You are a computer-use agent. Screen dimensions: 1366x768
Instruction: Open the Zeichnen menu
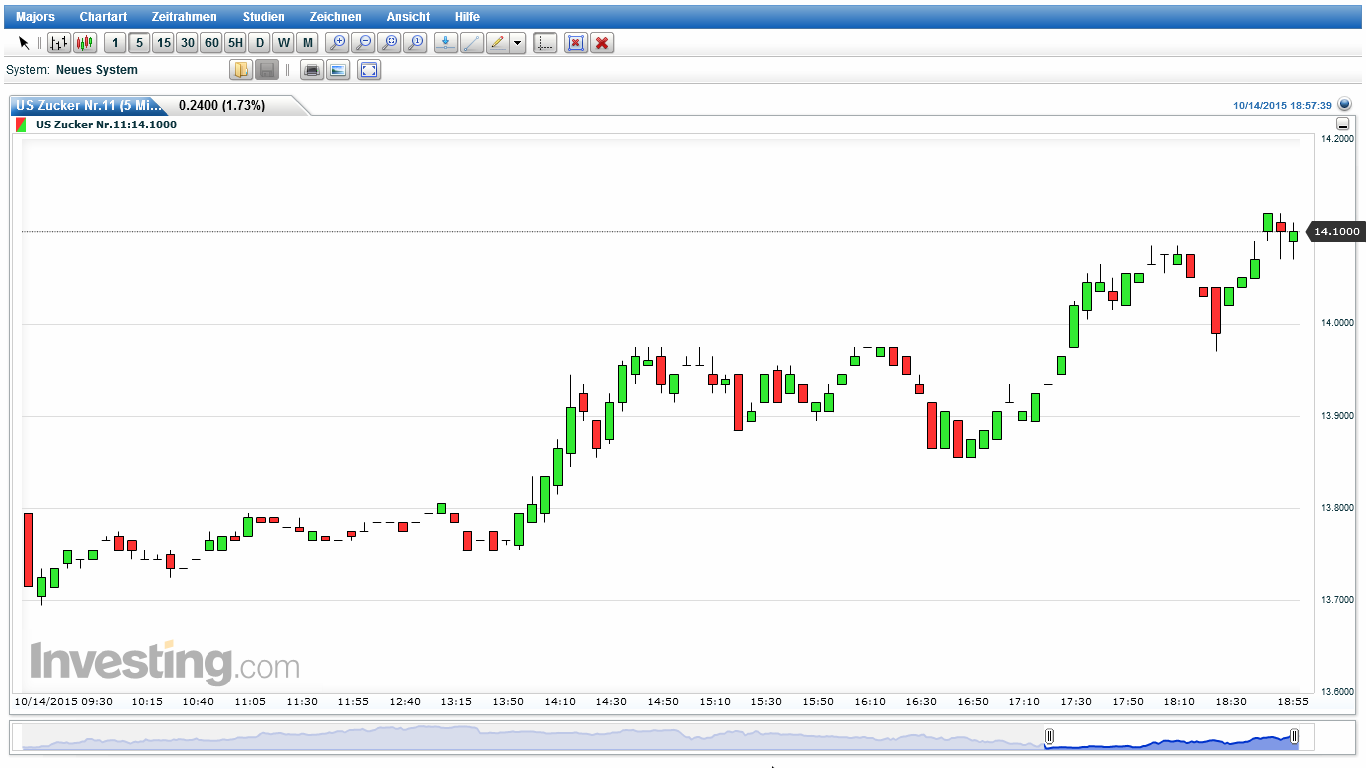click(x=336, y=17)
